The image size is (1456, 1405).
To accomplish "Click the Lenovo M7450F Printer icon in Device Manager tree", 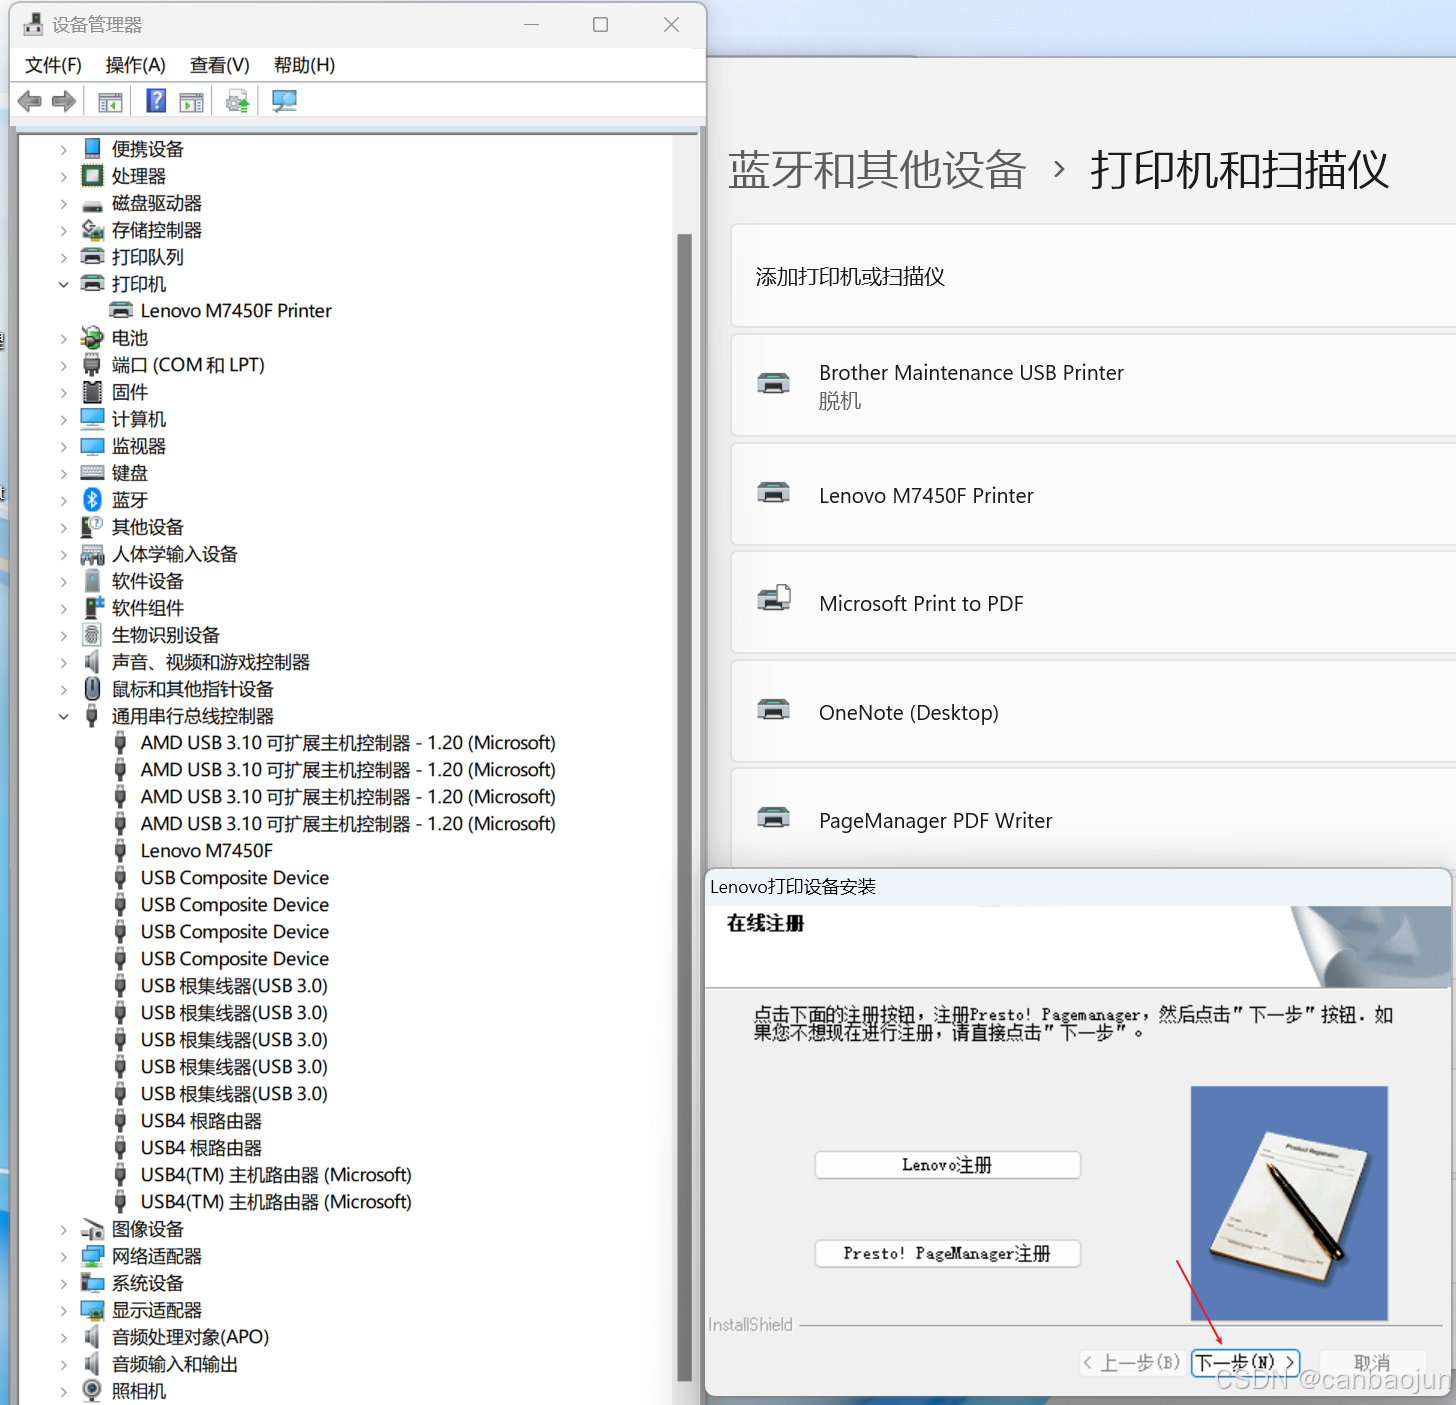I will click(120, 311).
